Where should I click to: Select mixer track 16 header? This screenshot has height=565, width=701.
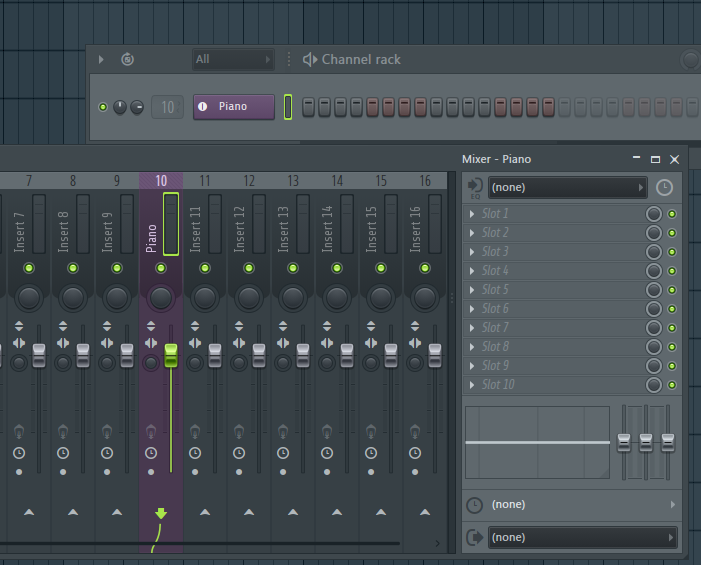click(x=425, y=181)
